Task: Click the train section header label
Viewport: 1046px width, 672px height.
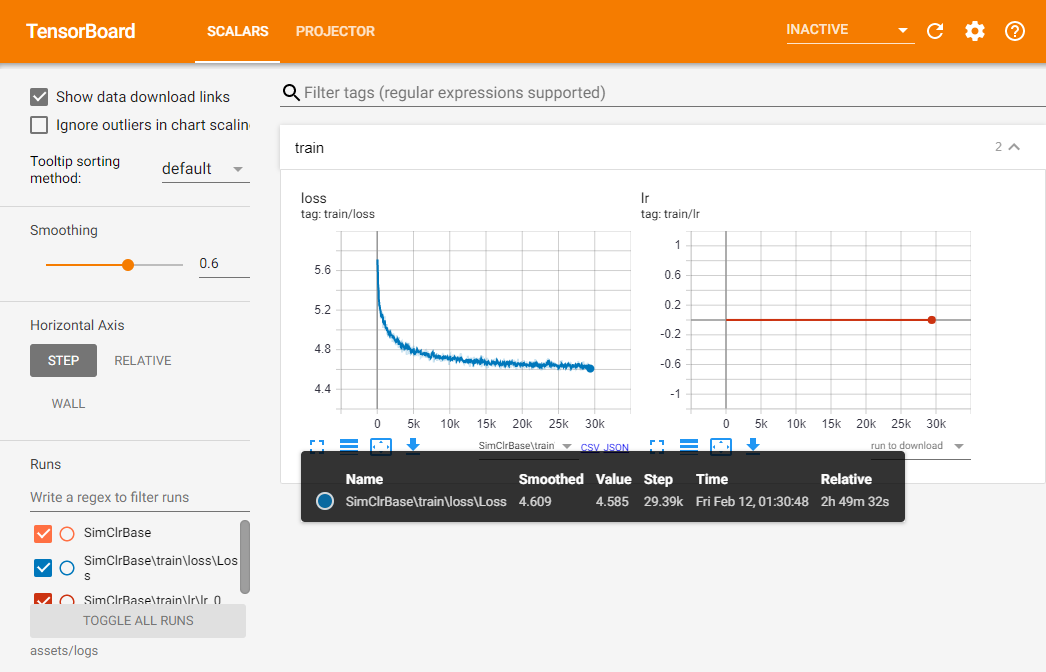Action: [310, 147]
